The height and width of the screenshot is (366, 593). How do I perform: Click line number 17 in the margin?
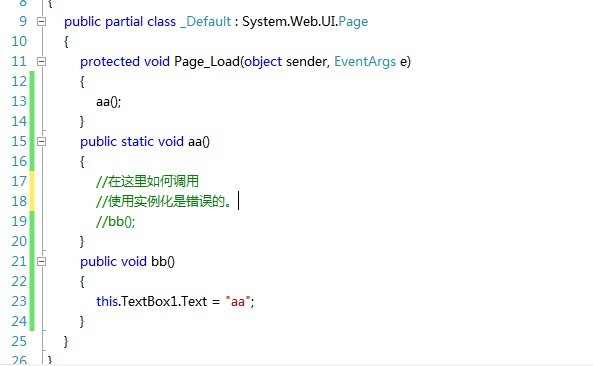point(19,181)
